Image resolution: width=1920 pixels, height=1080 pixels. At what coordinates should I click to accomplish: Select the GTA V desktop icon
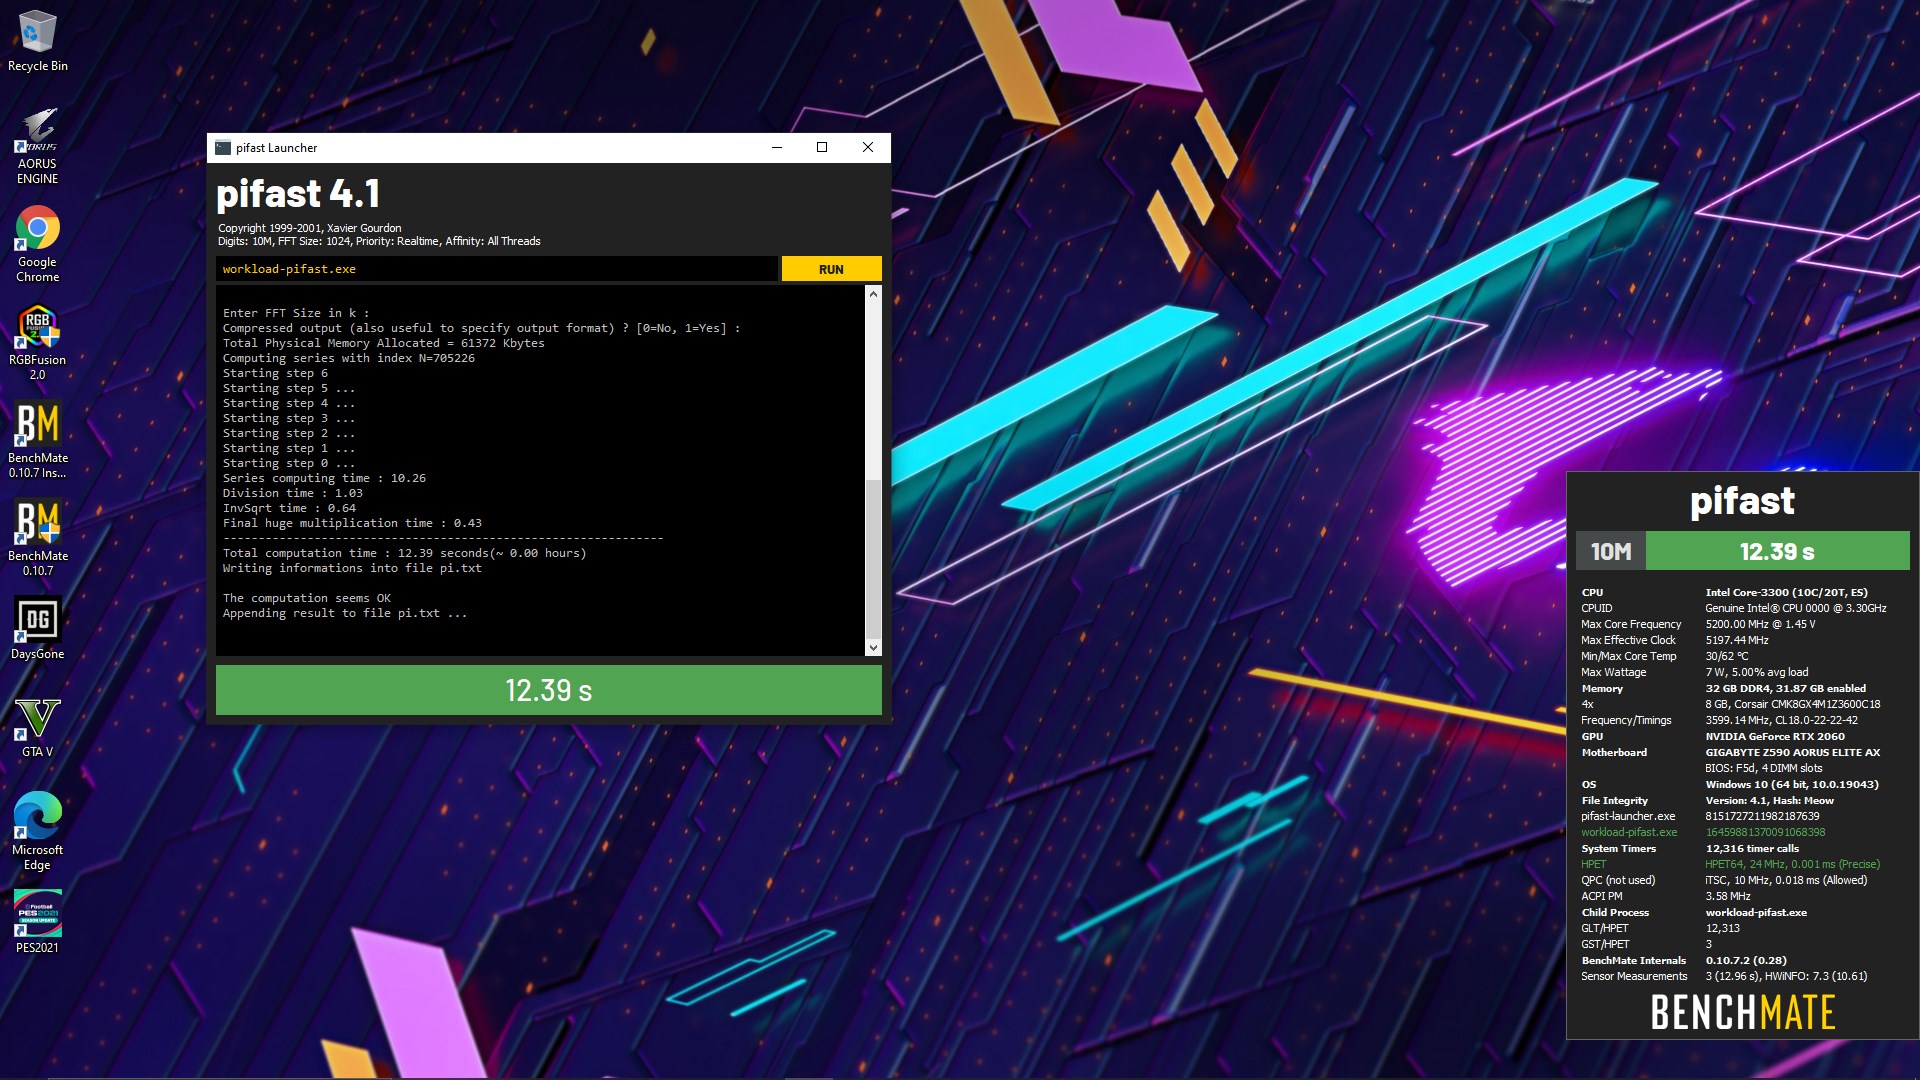click(x=37, y=727)
